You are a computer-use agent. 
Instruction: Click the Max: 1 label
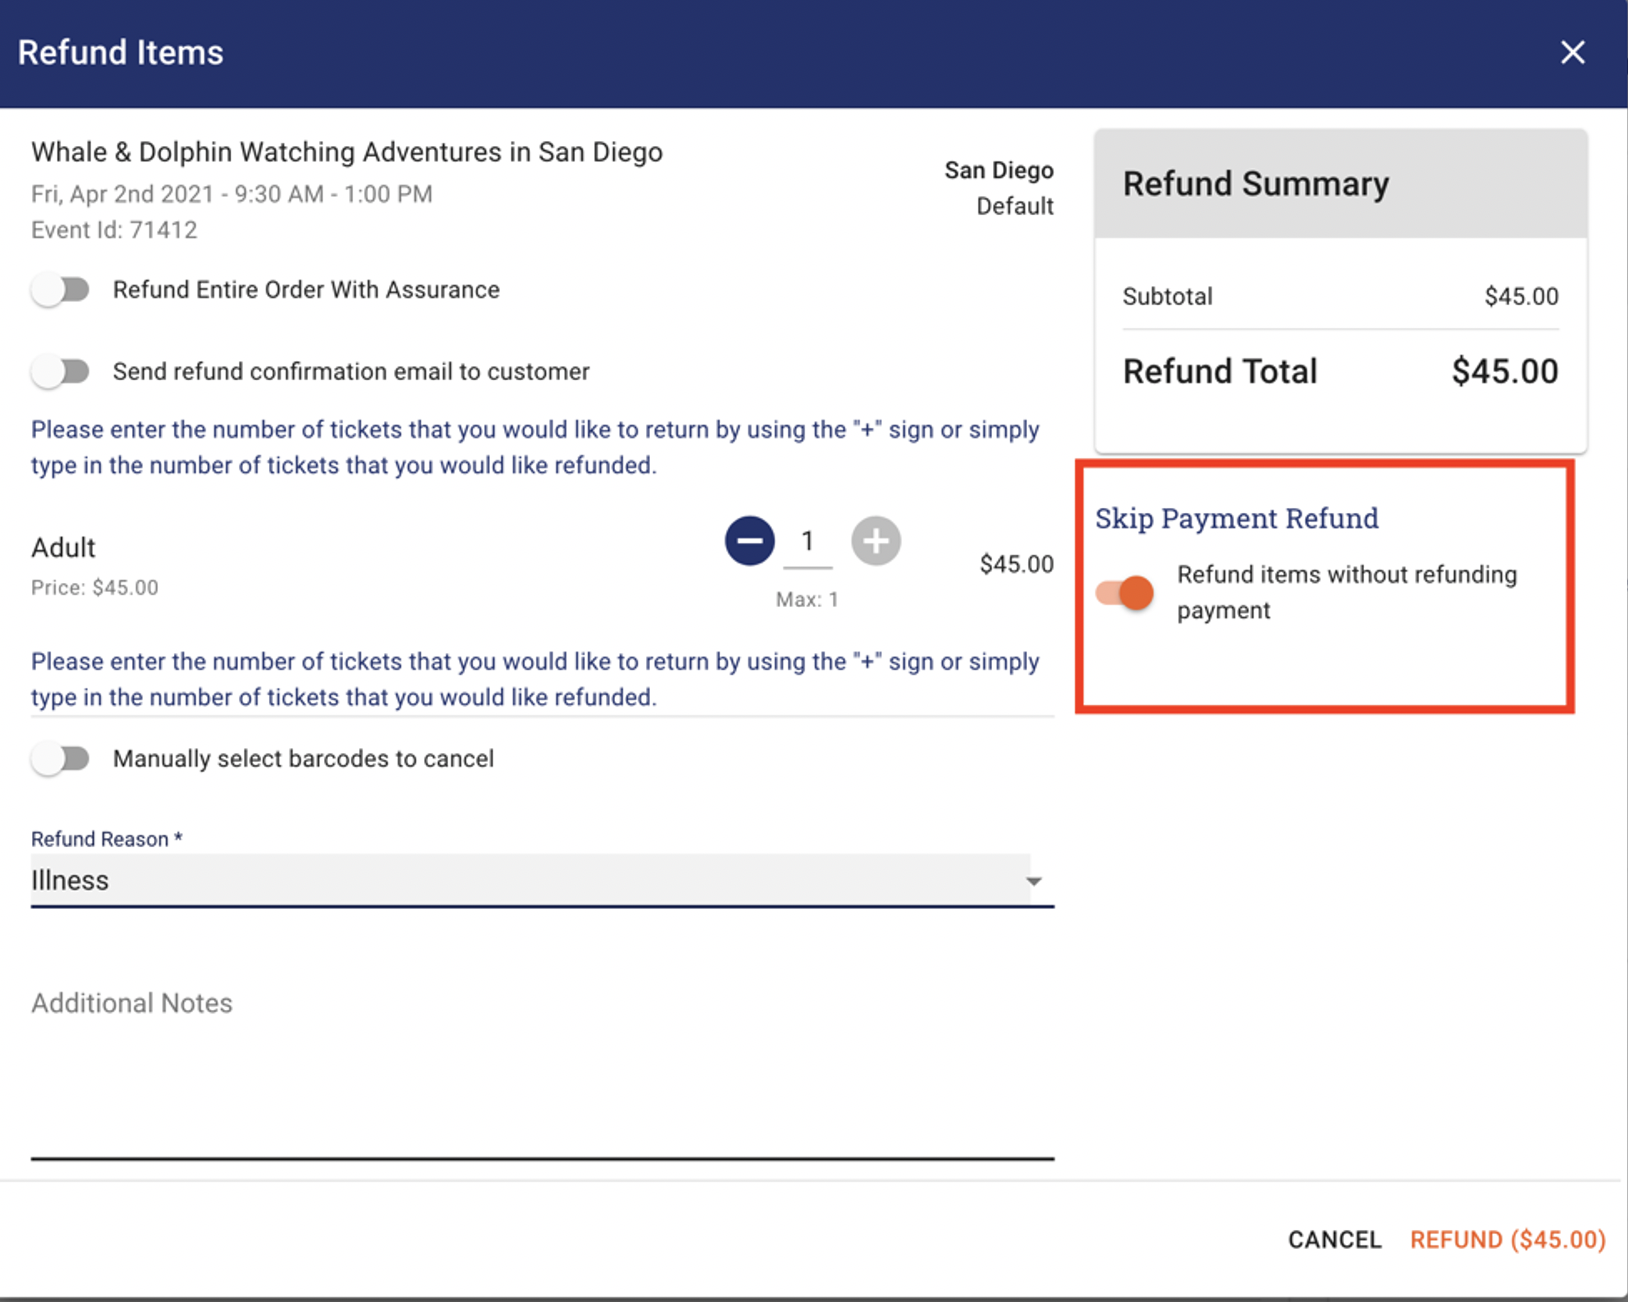(x=807, y=600)
